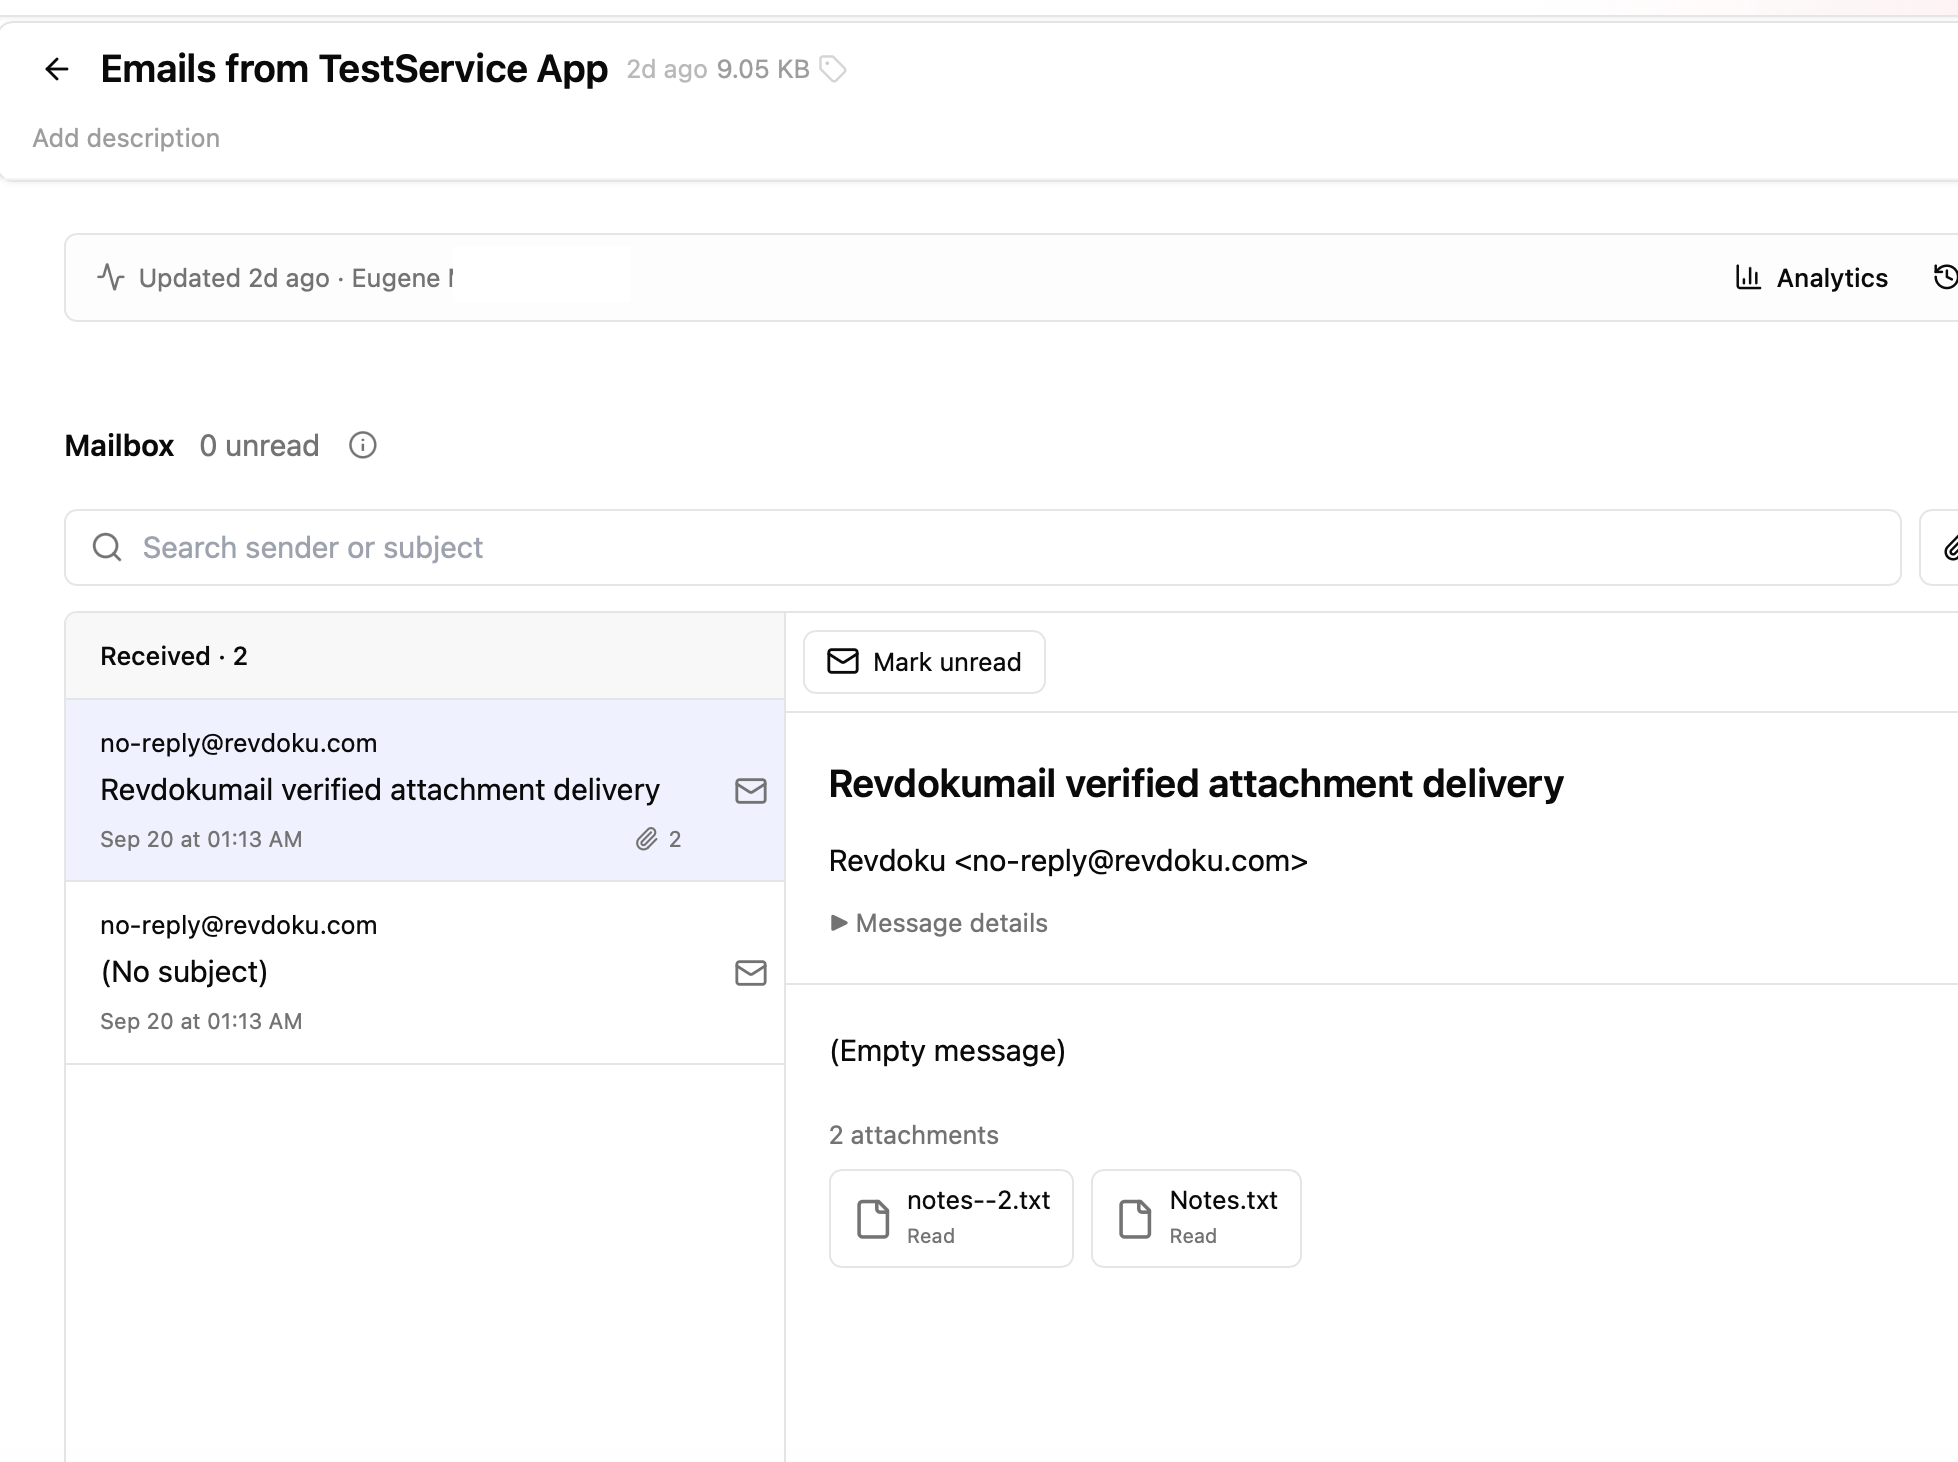The image size is (1958, 1462).
Task: Open the notes--2.txt attachment
Action: [x=951, y=1218]
